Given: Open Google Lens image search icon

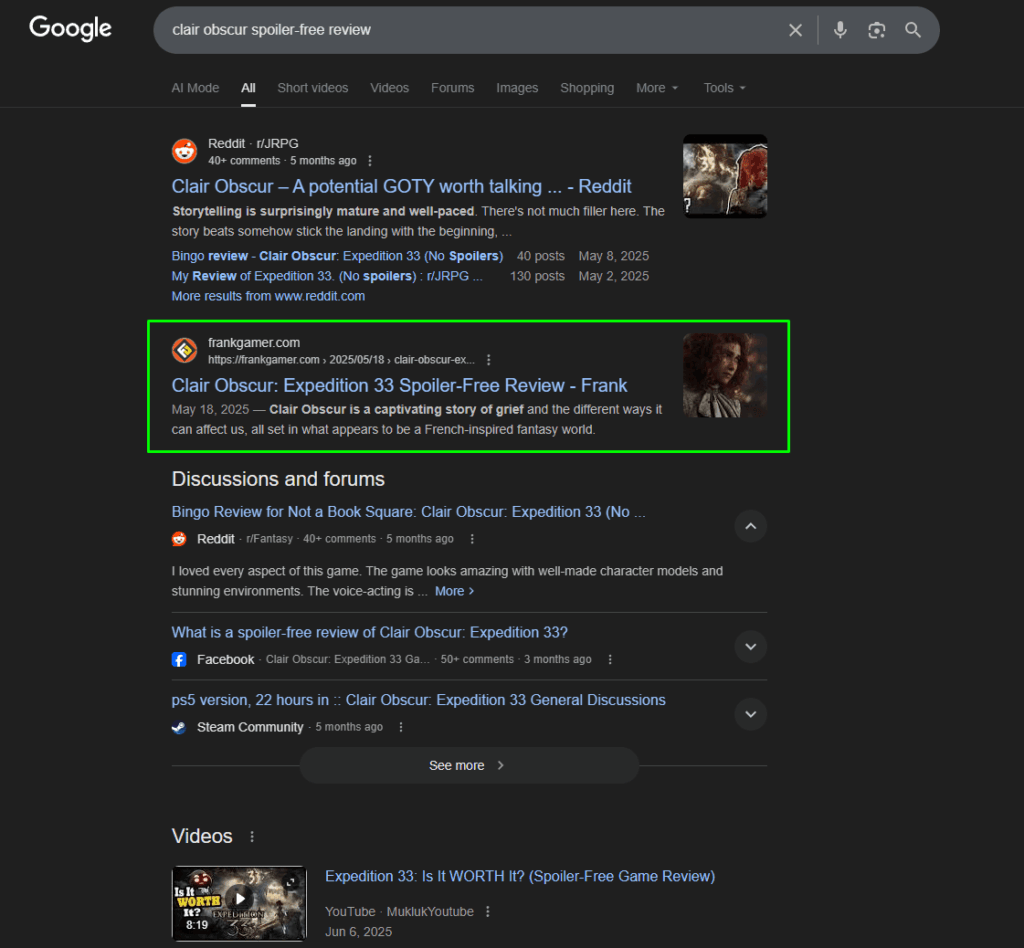Looking at the screenshot, I should (876, 30).
